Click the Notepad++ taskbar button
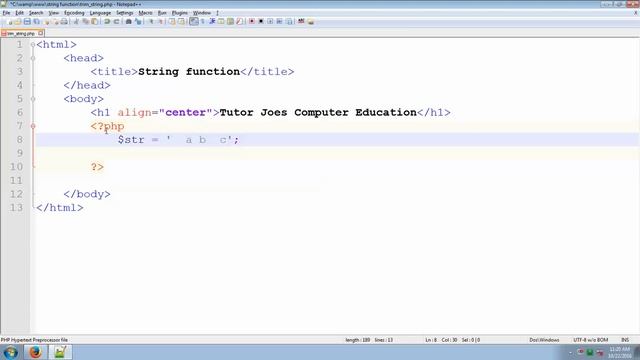 [60, 352]
